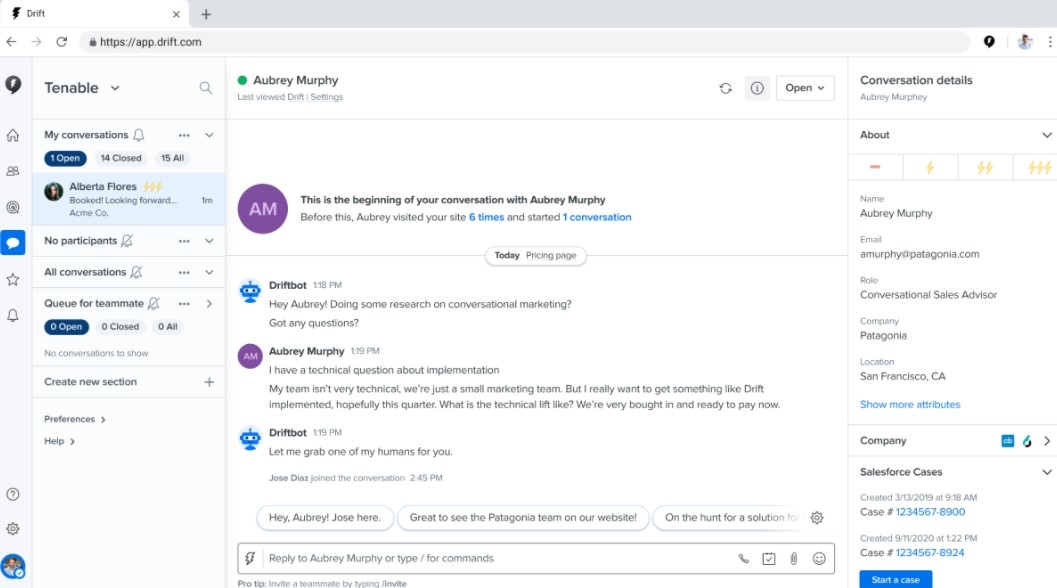The height and width of the screenshot is (588, 1057).
Task: Toggle the conversation info icon
Action: (757, 88)
